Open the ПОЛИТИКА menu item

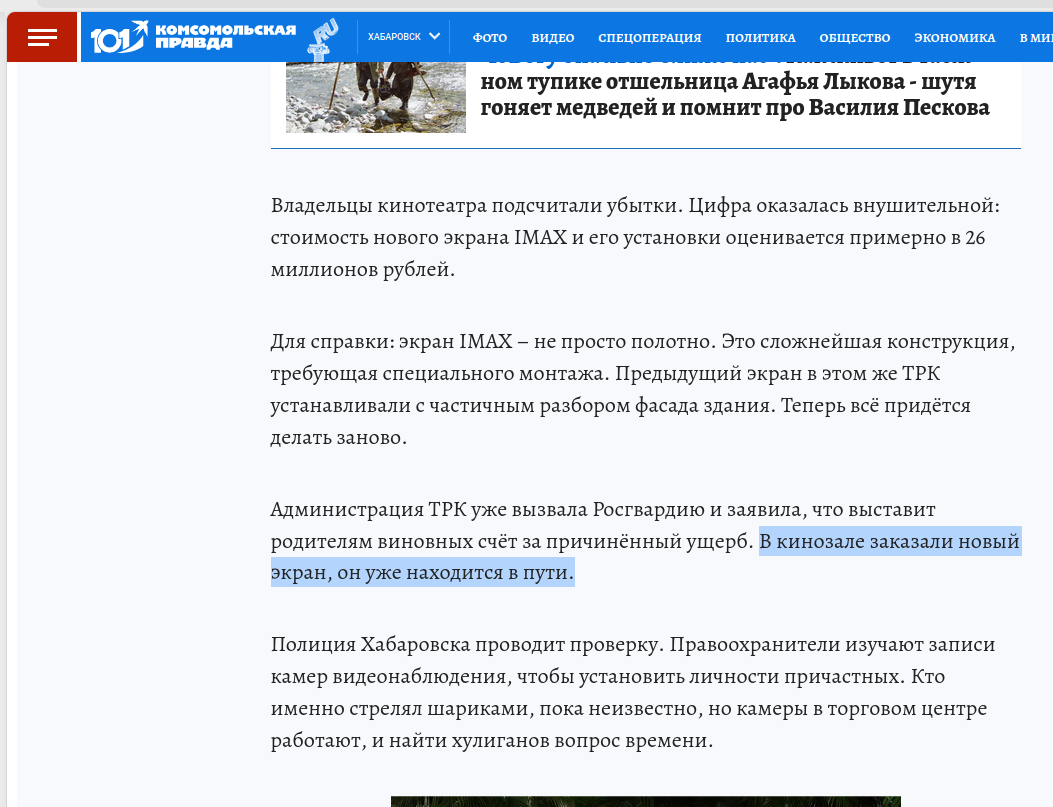(760, 38)
